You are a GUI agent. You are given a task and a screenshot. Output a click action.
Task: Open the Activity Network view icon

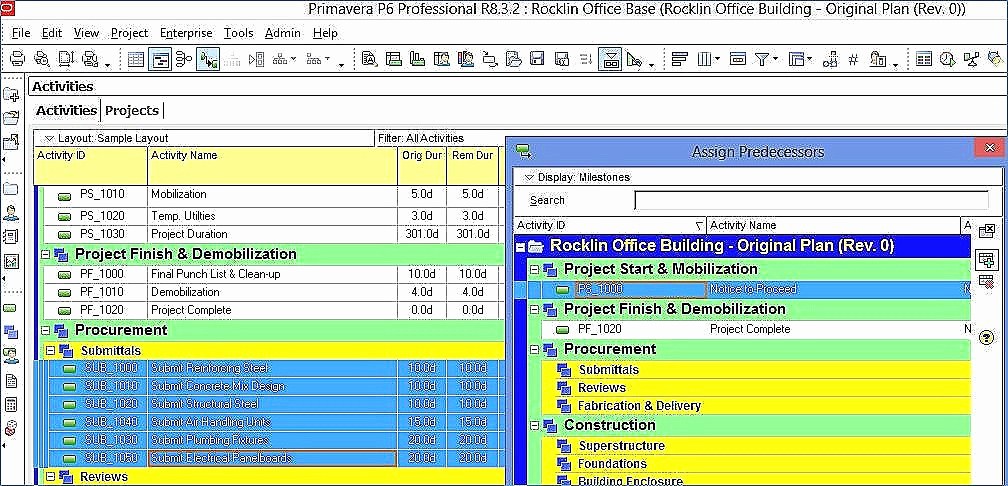(x=183, y=59)
